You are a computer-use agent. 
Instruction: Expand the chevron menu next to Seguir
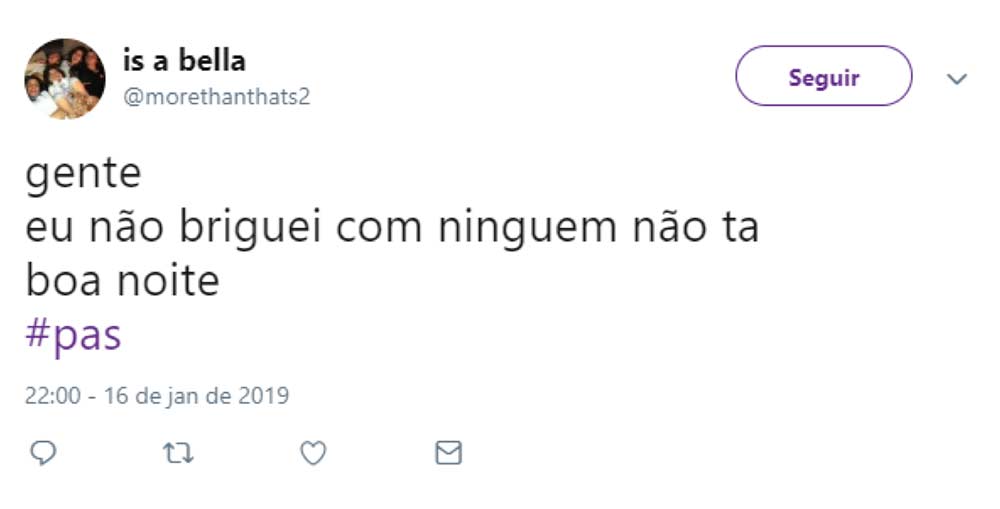pyautogui.click(x=957, y=79)
